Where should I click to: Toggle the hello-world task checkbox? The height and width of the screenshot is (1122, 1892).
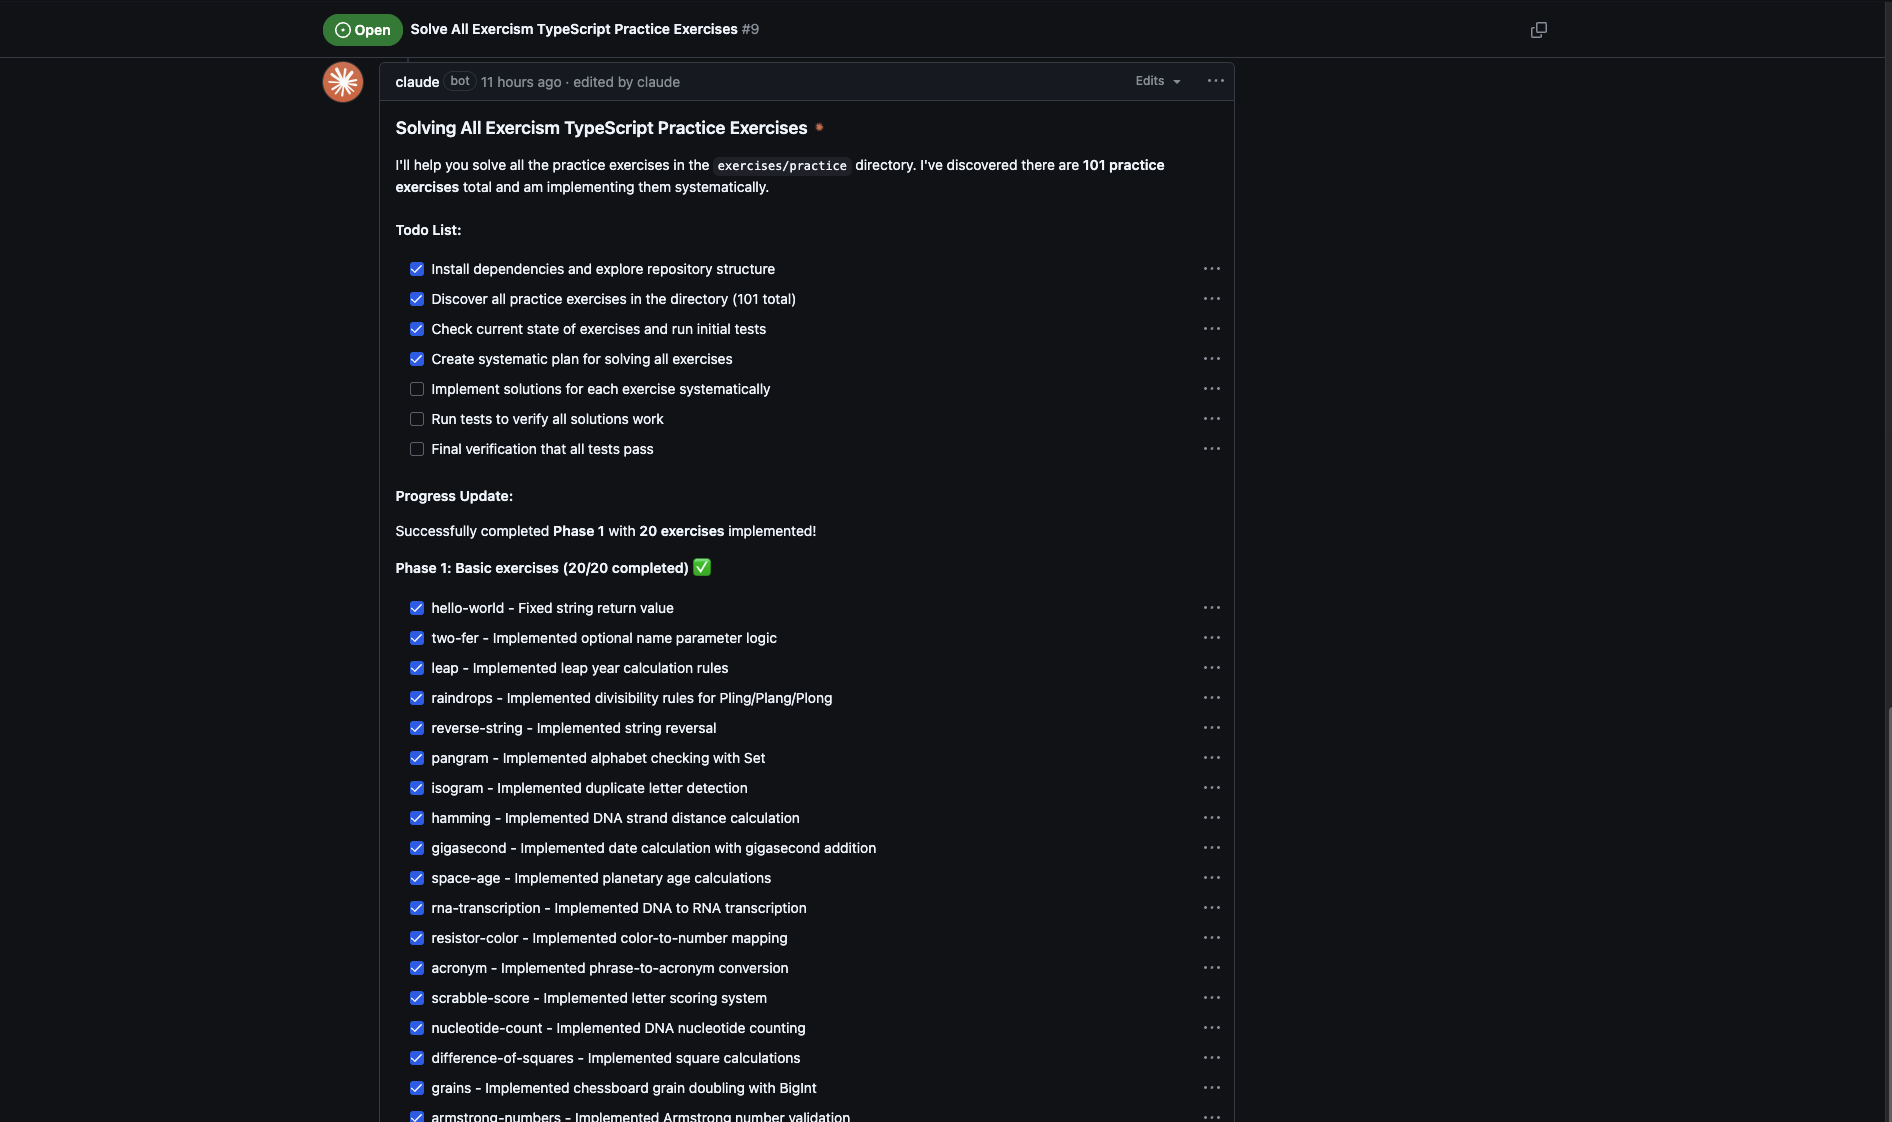417,608
